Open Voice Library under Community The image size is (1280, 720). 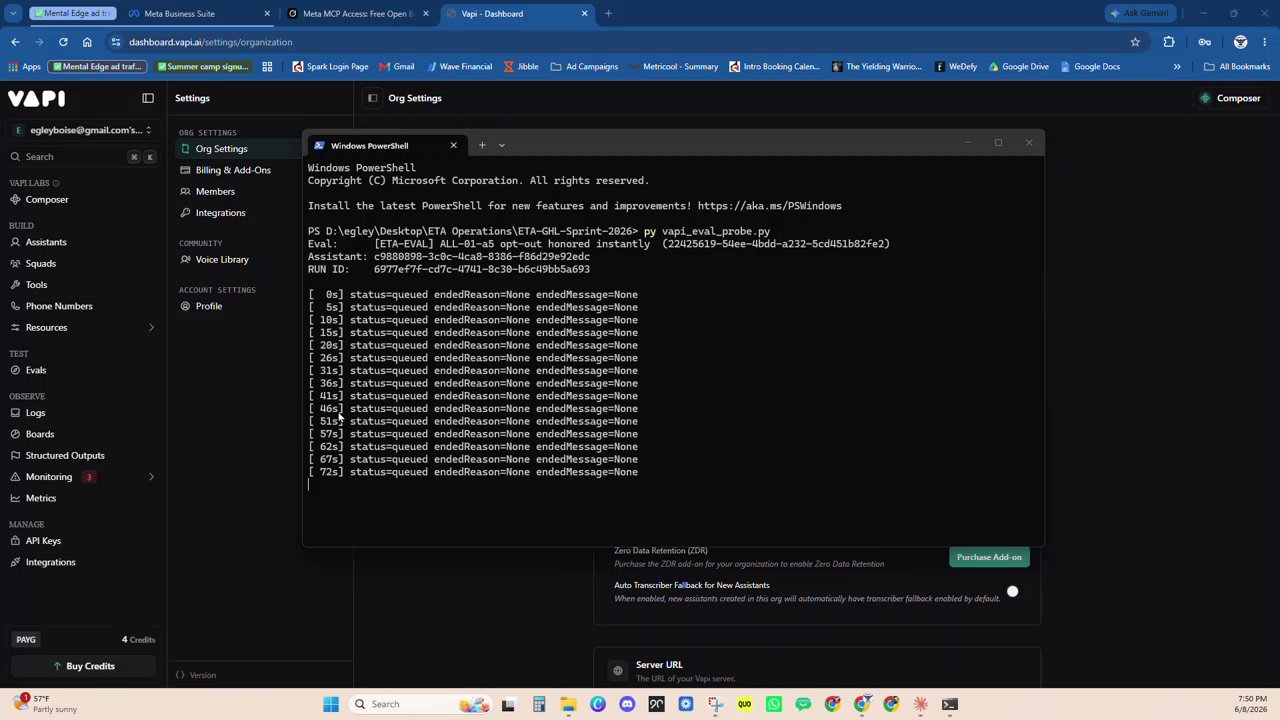point(222,260)
